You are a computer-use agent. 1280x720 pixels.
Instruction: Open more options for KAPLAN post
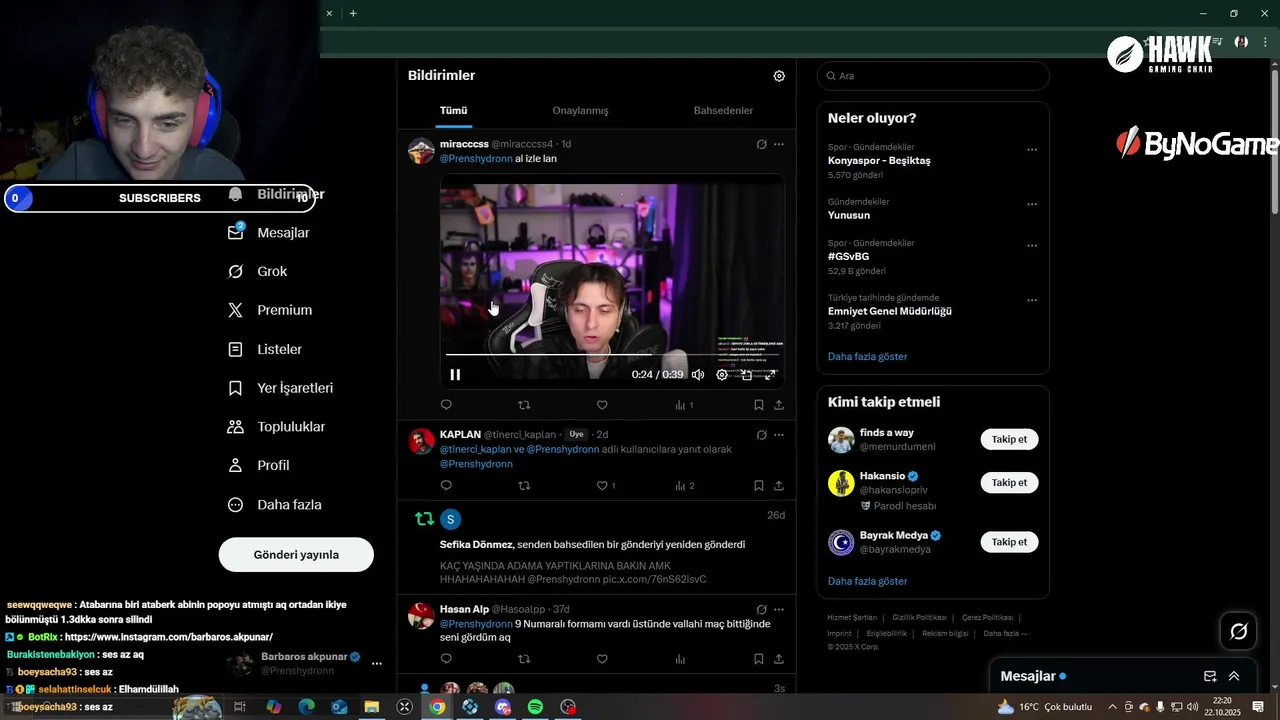pos(779,435)
